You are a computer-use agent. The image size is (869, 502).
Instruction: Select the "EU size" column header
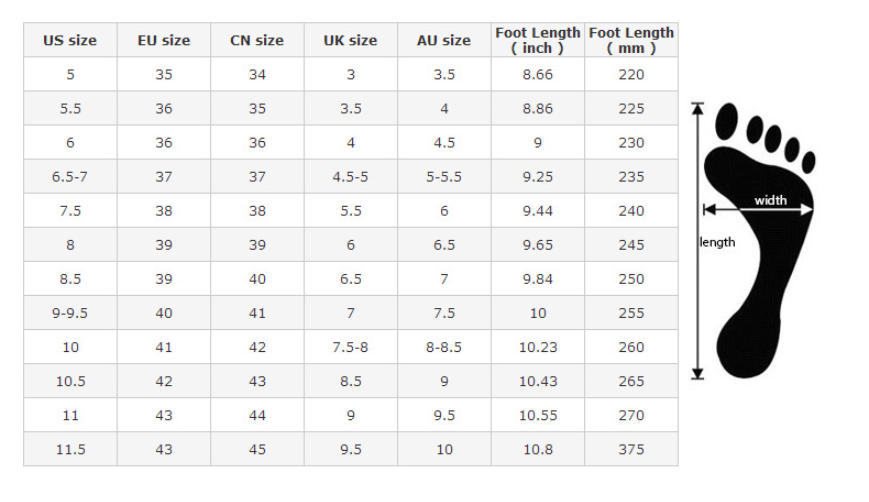(163, 41)
